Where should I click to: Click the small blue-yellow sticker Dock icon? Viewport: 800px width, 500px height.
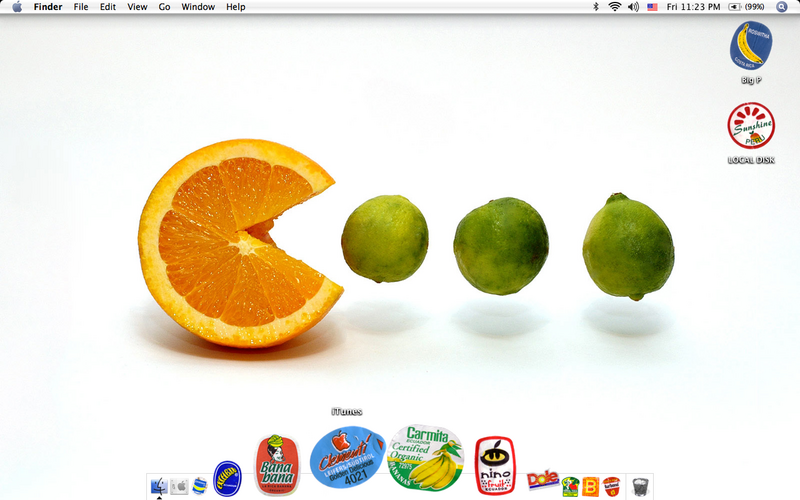pos(199,486)
